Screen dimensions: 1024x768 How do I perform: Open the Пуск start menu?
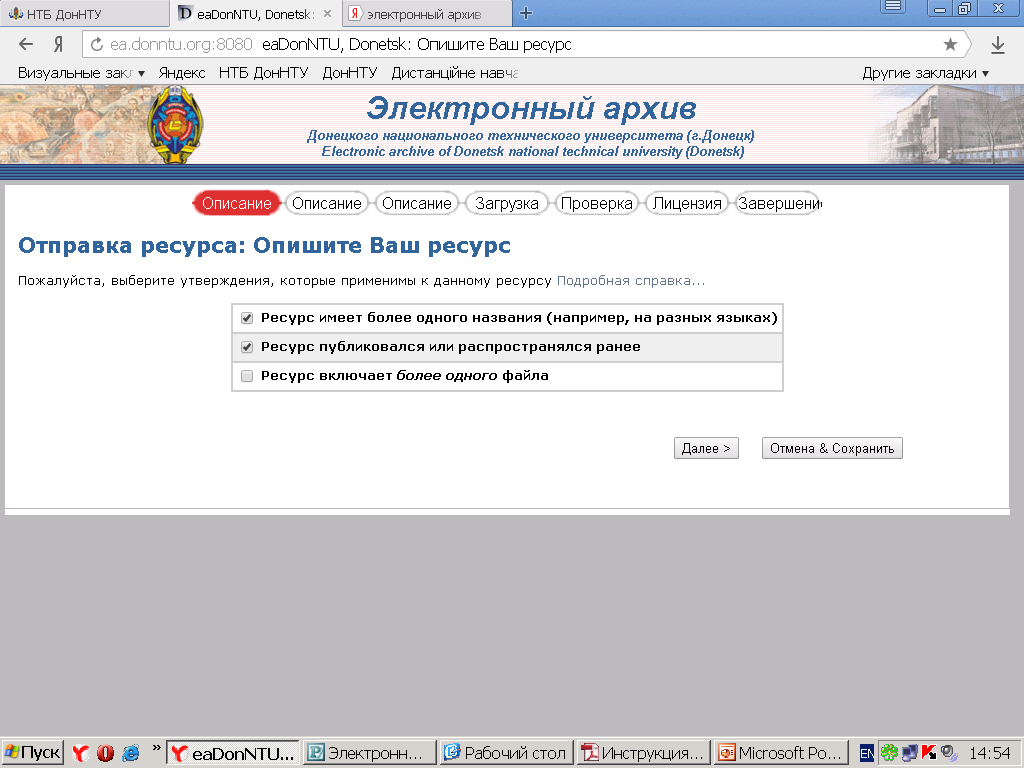32,753
